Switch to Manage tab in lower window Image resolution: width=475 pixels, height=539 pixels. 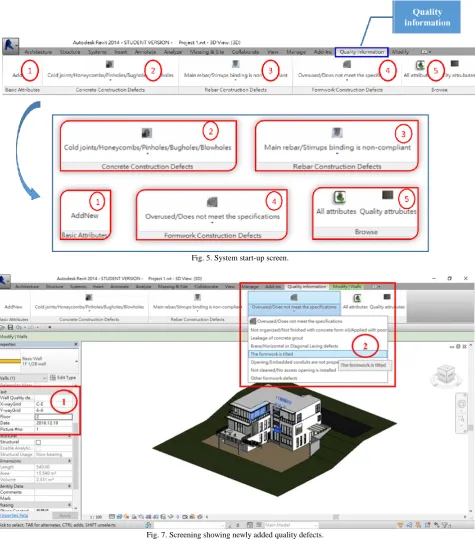(x=250, y=286)
